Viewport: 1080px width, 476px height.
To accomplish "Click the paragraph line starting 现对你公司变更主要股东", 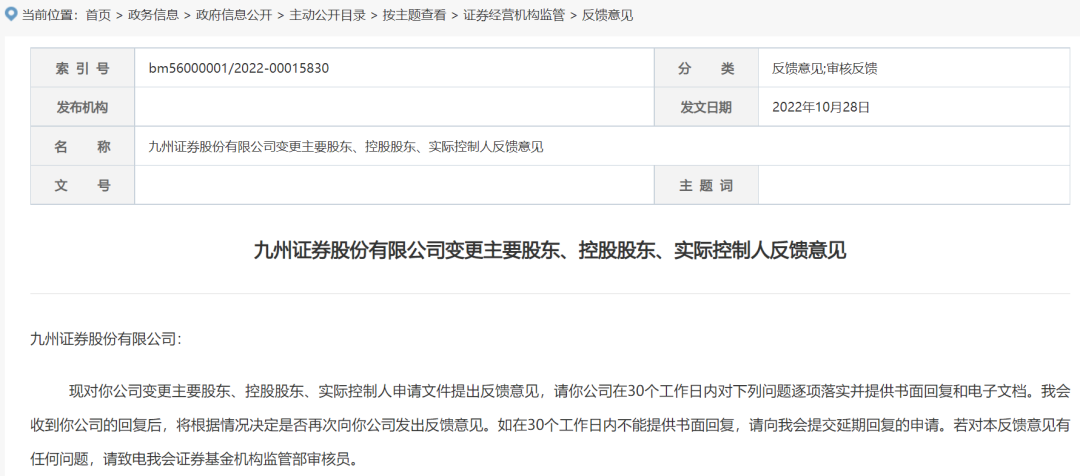I will [570, 392].
